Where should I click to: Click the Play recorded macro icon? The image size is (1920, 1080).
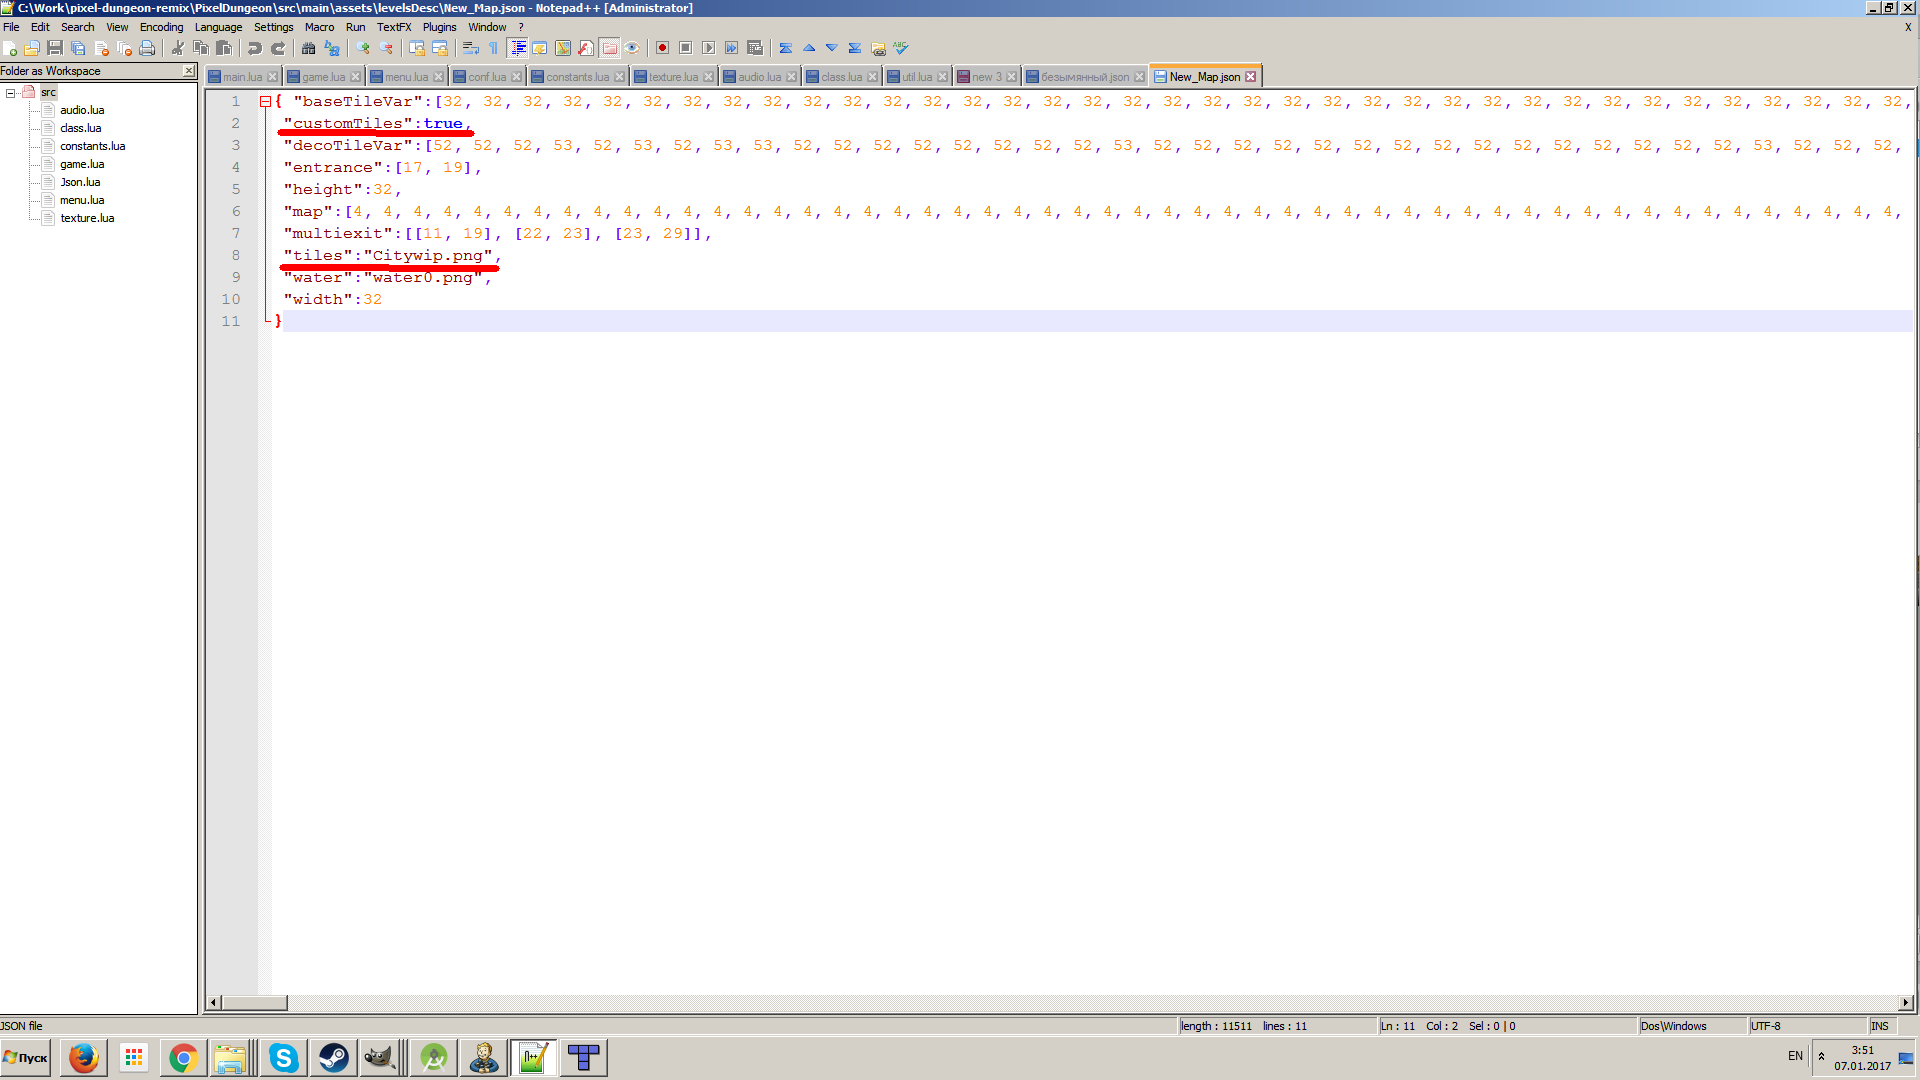click(708, 48)
